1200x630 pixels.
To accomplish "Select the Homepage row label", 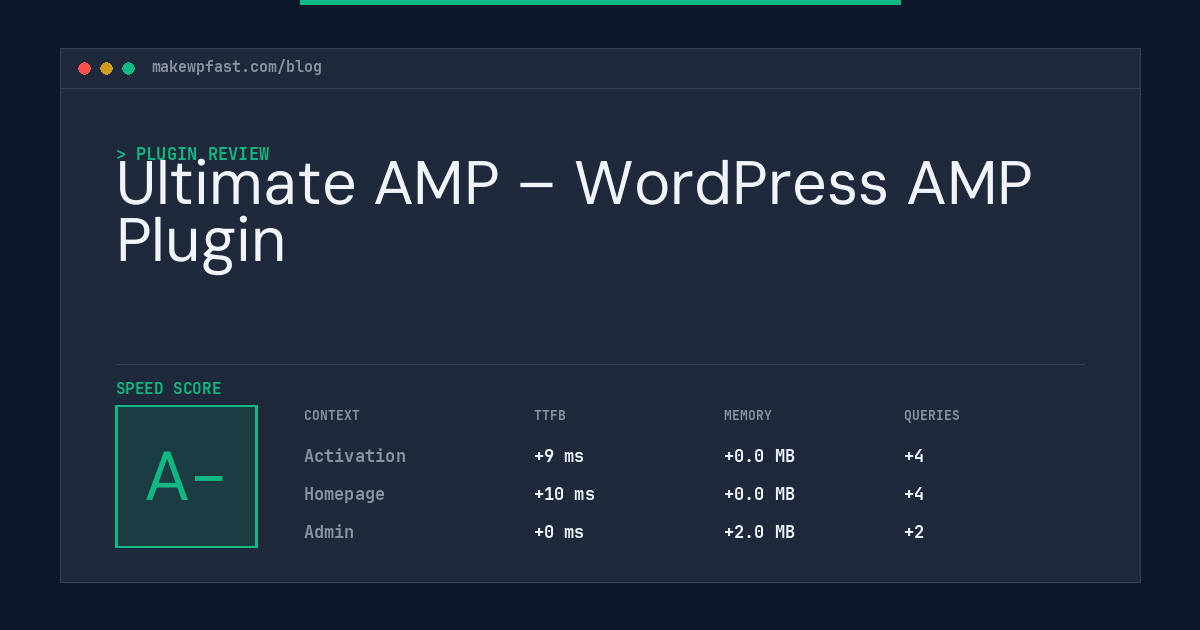I will (x=344, y=494).
